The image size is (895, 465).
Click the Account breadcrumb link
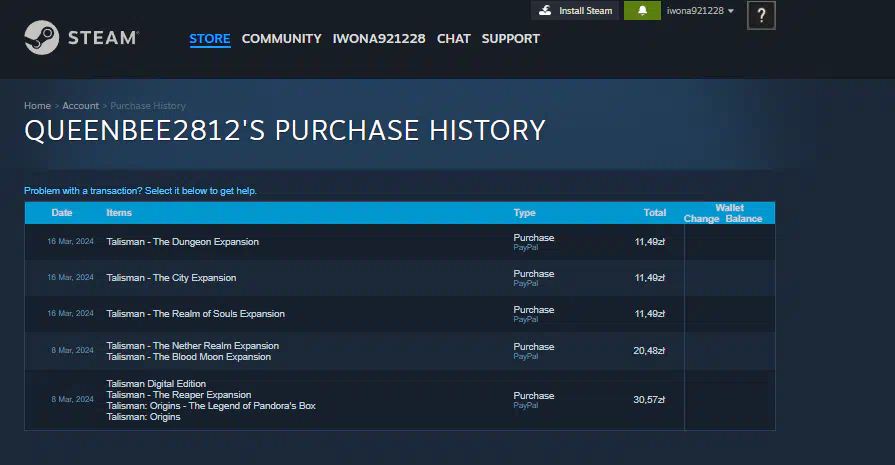80,106
